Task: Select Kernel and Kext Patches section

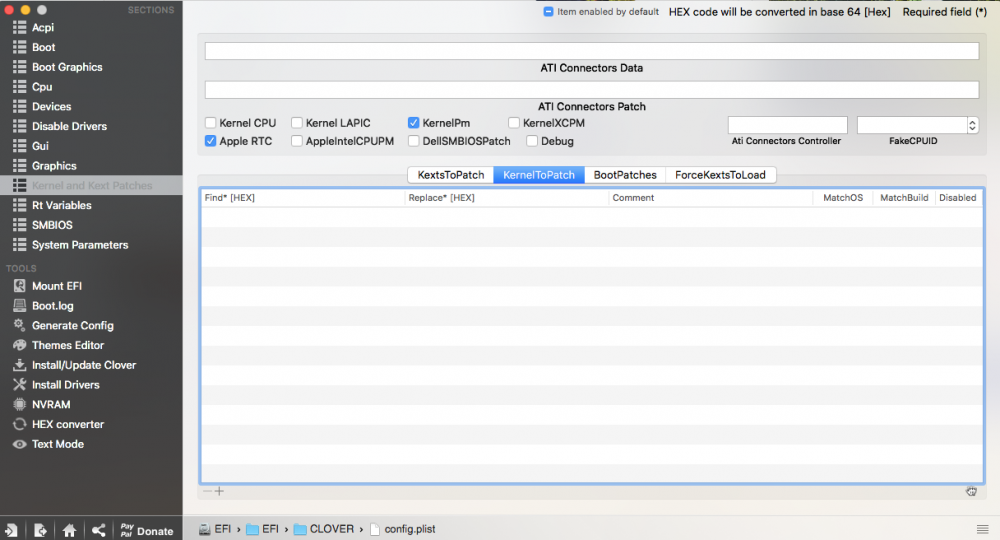Action: (91, 186)
